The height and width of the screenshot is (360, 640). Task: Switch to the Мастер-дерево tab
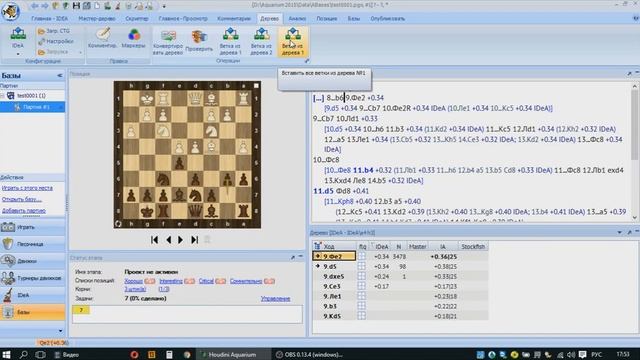[x=97, y=18]
